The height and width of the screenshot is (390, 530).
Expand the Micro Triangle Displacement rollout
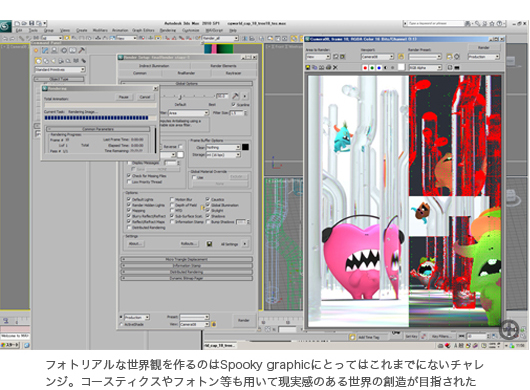coord(187,259)
